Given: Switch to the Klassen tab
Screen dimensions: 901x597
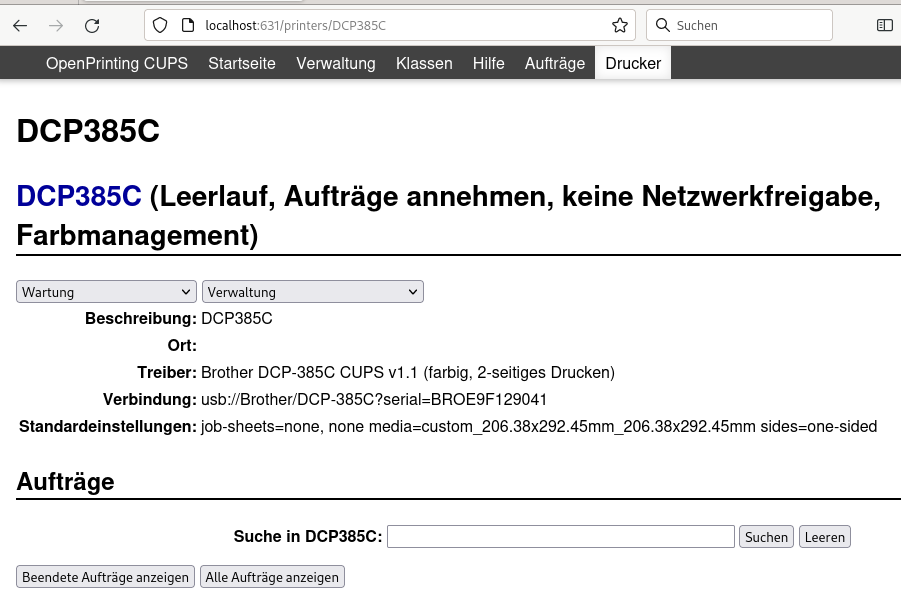Looking at the screenshot, I should 424,63.
